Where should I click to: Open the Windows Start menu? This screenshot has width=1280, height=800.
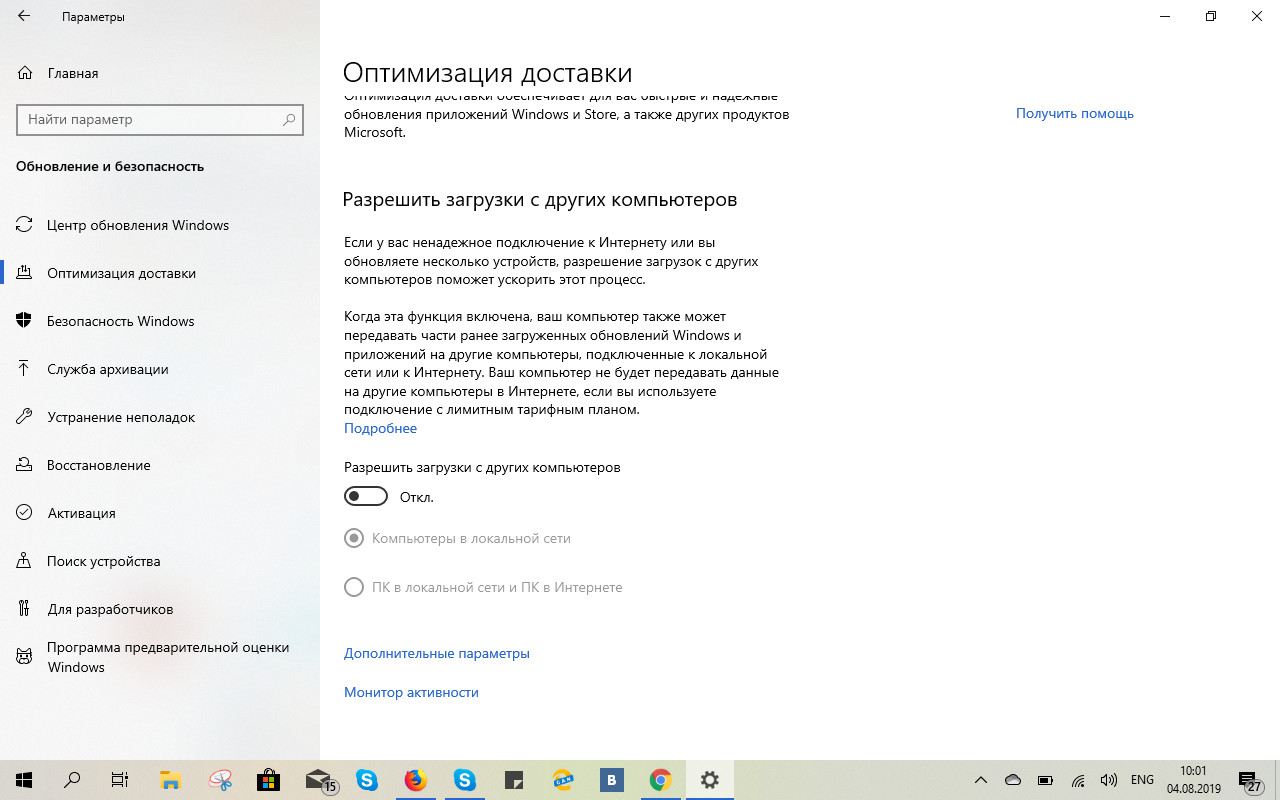(24, 780)
